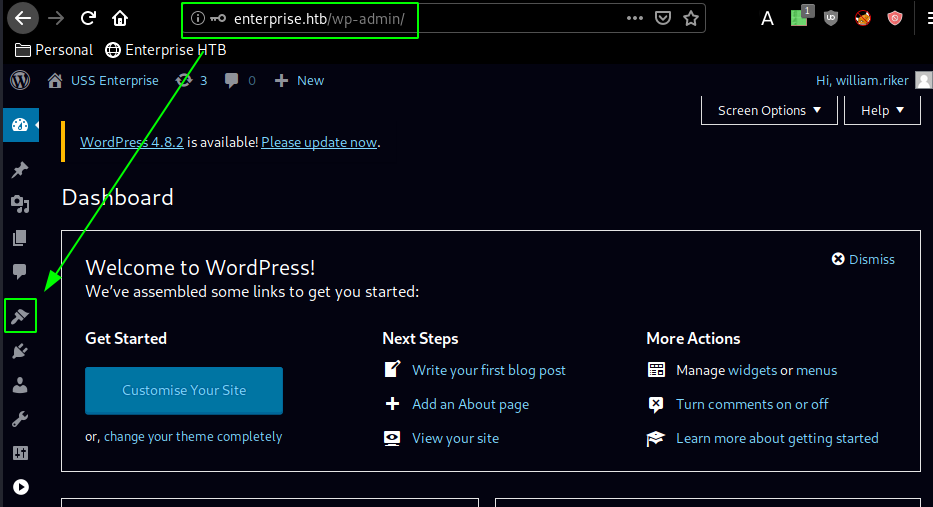Open the New content menu
Screen dimensions: 933x507
pyautogui.click(x=299, y=80)
